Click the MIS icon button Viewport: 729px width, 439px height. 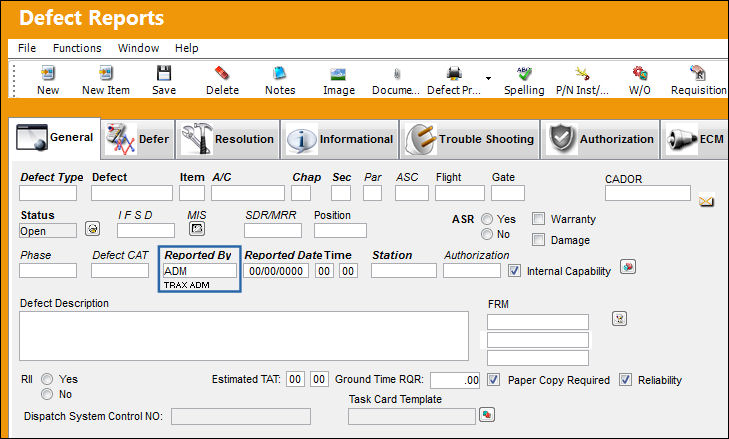point(197,228)
